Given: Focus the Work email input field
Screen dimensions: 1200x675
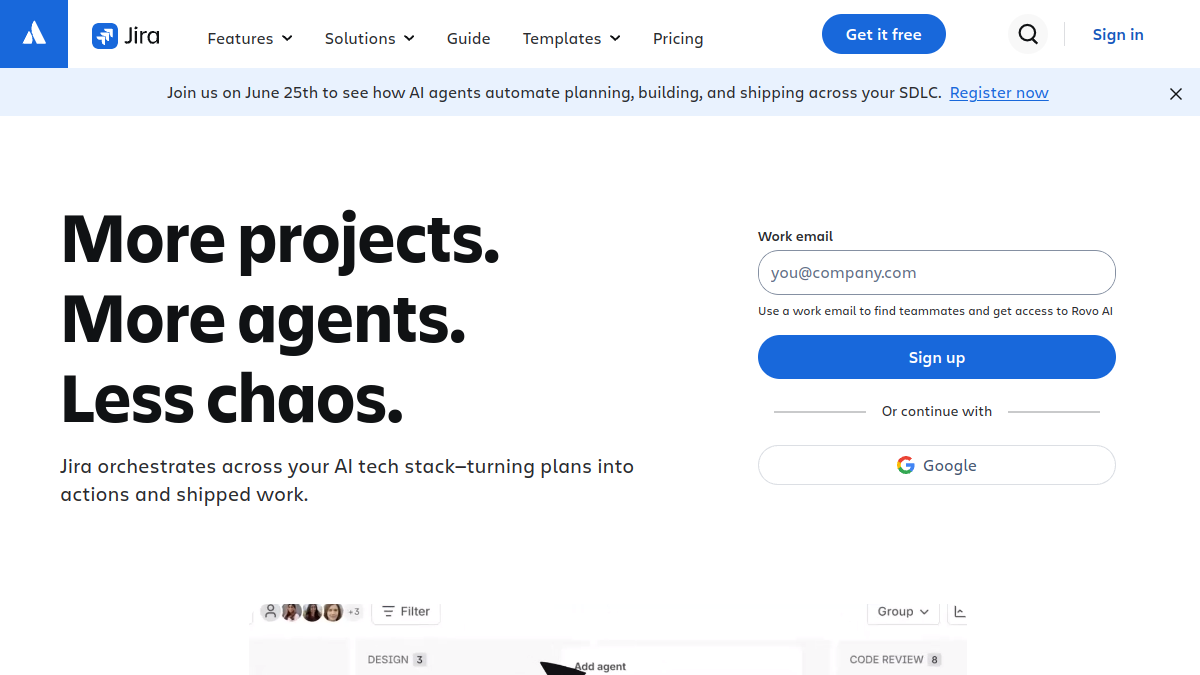Looking at the screenshot, I should [936, 272].
